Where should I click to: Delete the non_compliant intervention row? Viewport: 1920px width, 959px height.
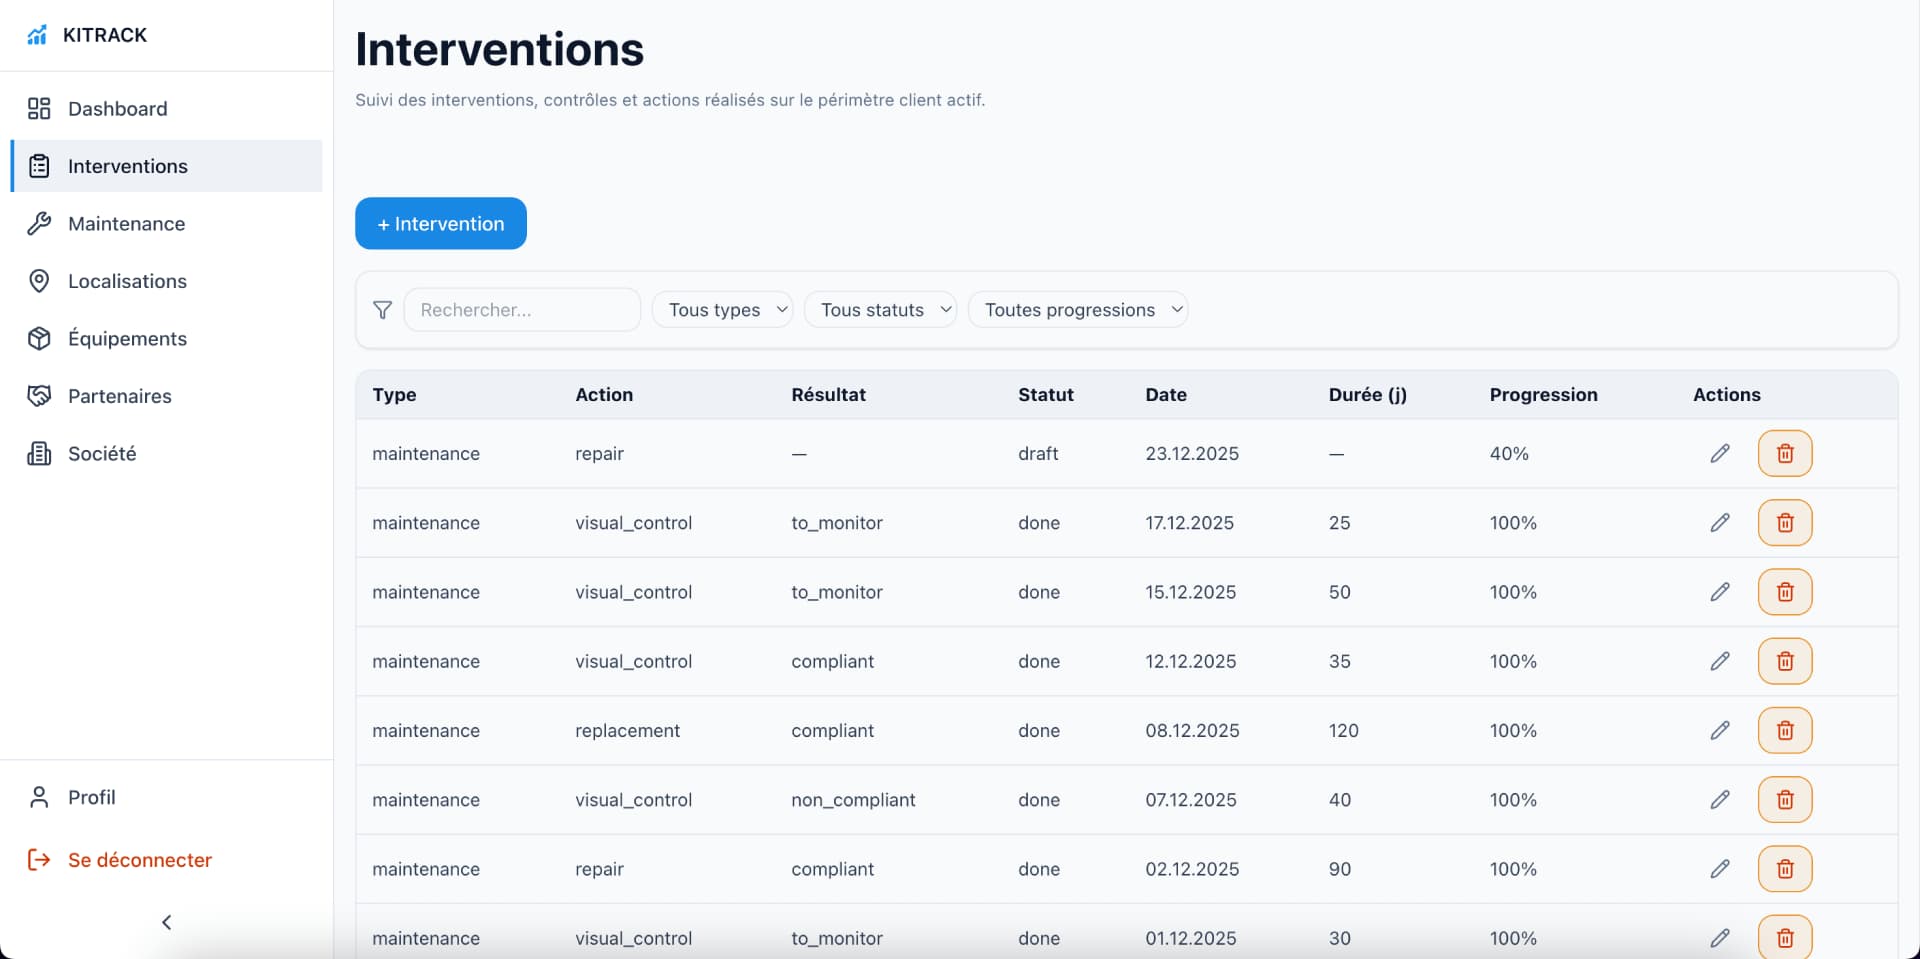point(1784,800)
